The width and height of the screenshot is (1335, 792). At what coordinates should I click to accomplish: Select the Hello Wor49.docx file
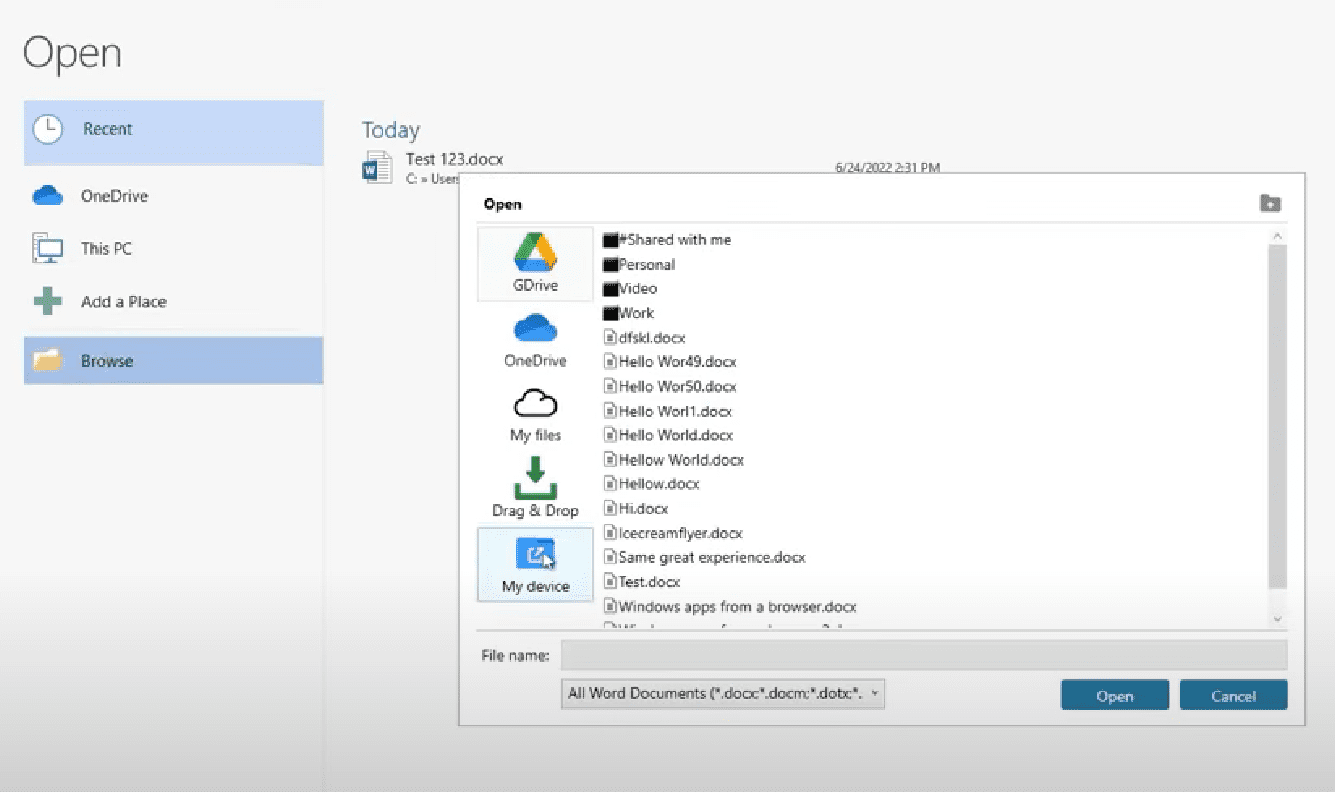point(670,362)
